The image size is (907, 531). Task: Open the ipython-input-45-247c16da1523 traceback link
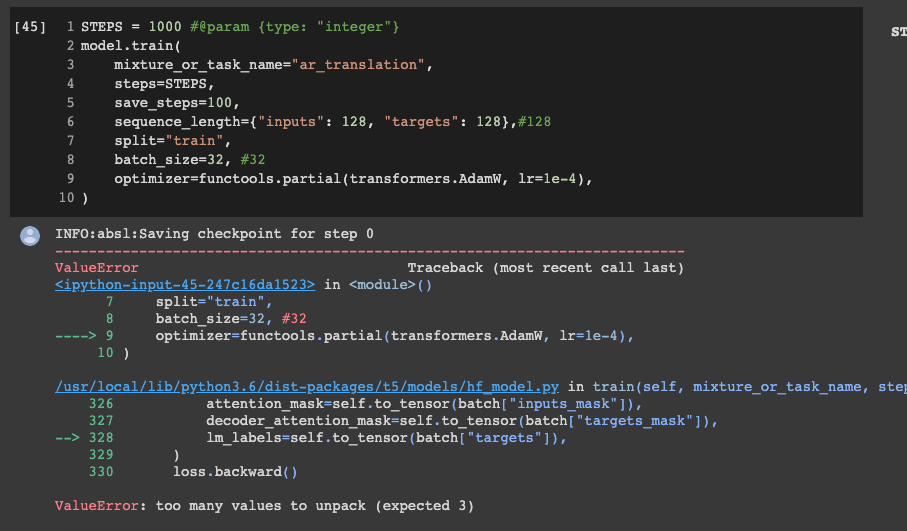click(x=185, y=285)
